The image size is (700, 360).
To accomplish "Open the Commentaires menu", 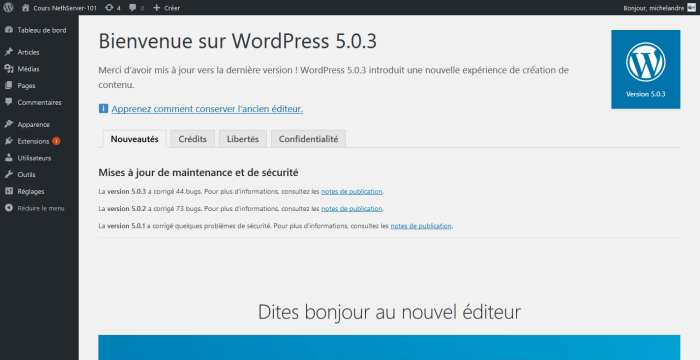I will pyautogui.click(x=39, y=102).
